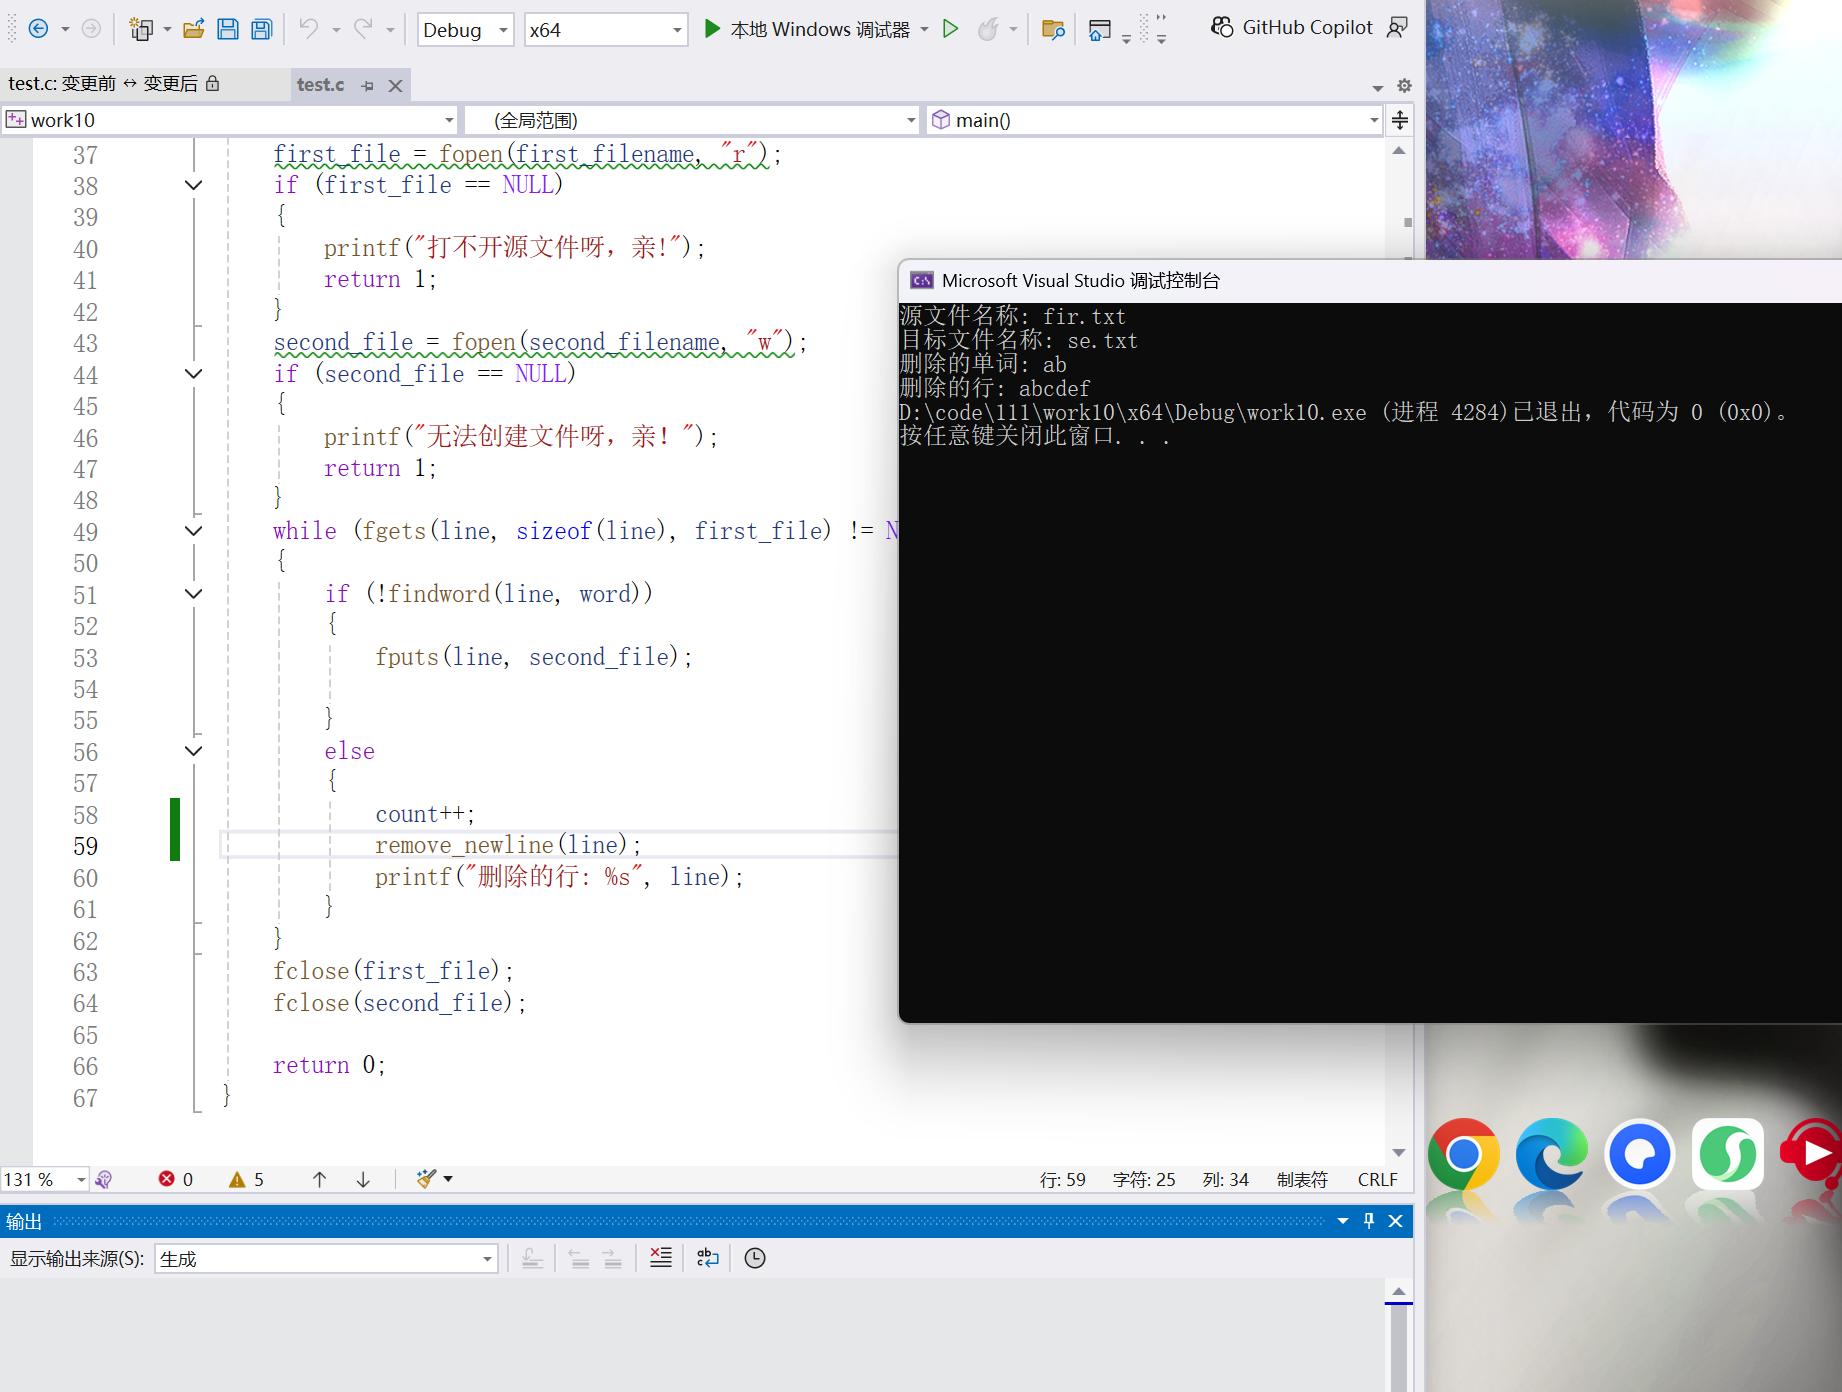Open a file with the folder icon

[x=194, y=29]
